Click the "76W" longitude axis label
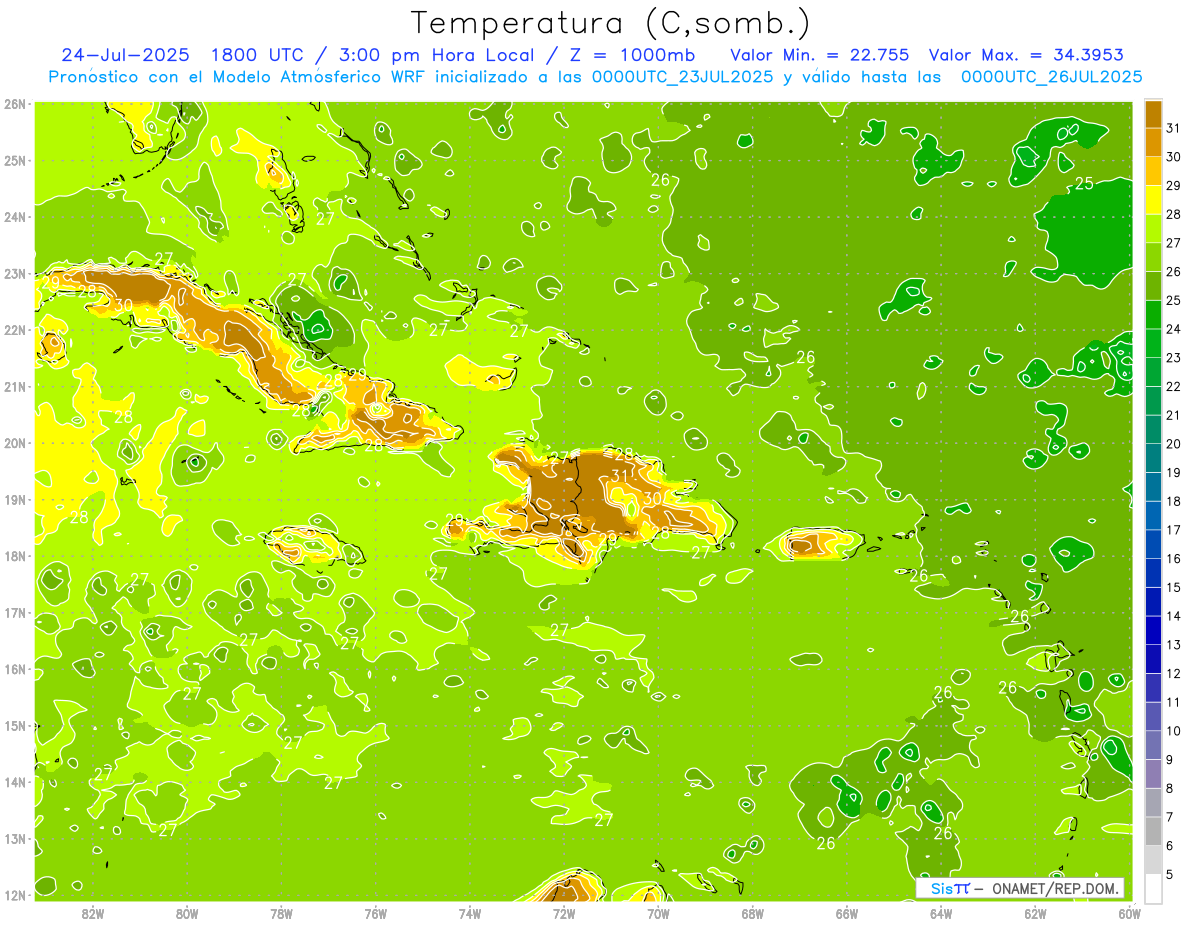The height and width of the screenshot is (927, 1200). coord(375,913)
